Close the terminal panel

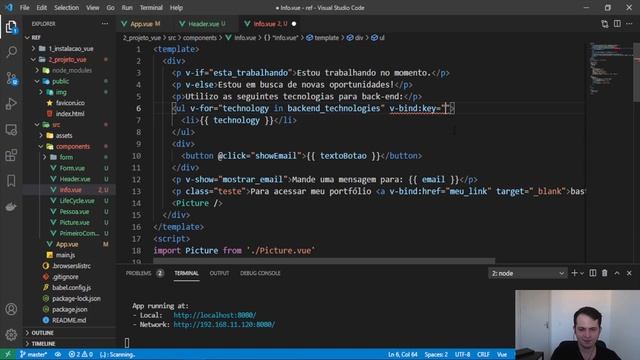629,273
